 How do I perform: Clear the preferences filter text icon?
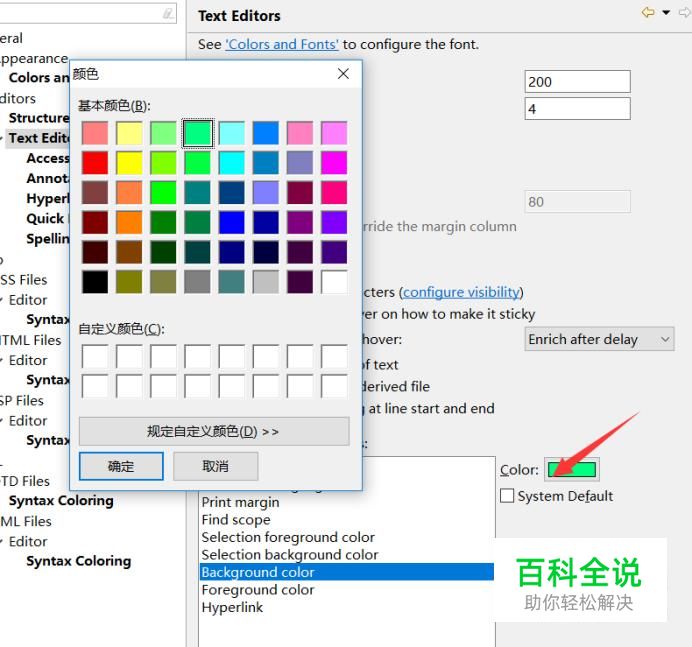coord(168,13)
